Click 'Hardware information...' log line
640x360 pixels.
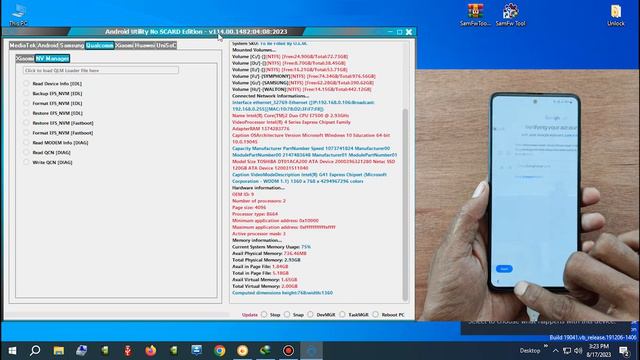(258, 188)
